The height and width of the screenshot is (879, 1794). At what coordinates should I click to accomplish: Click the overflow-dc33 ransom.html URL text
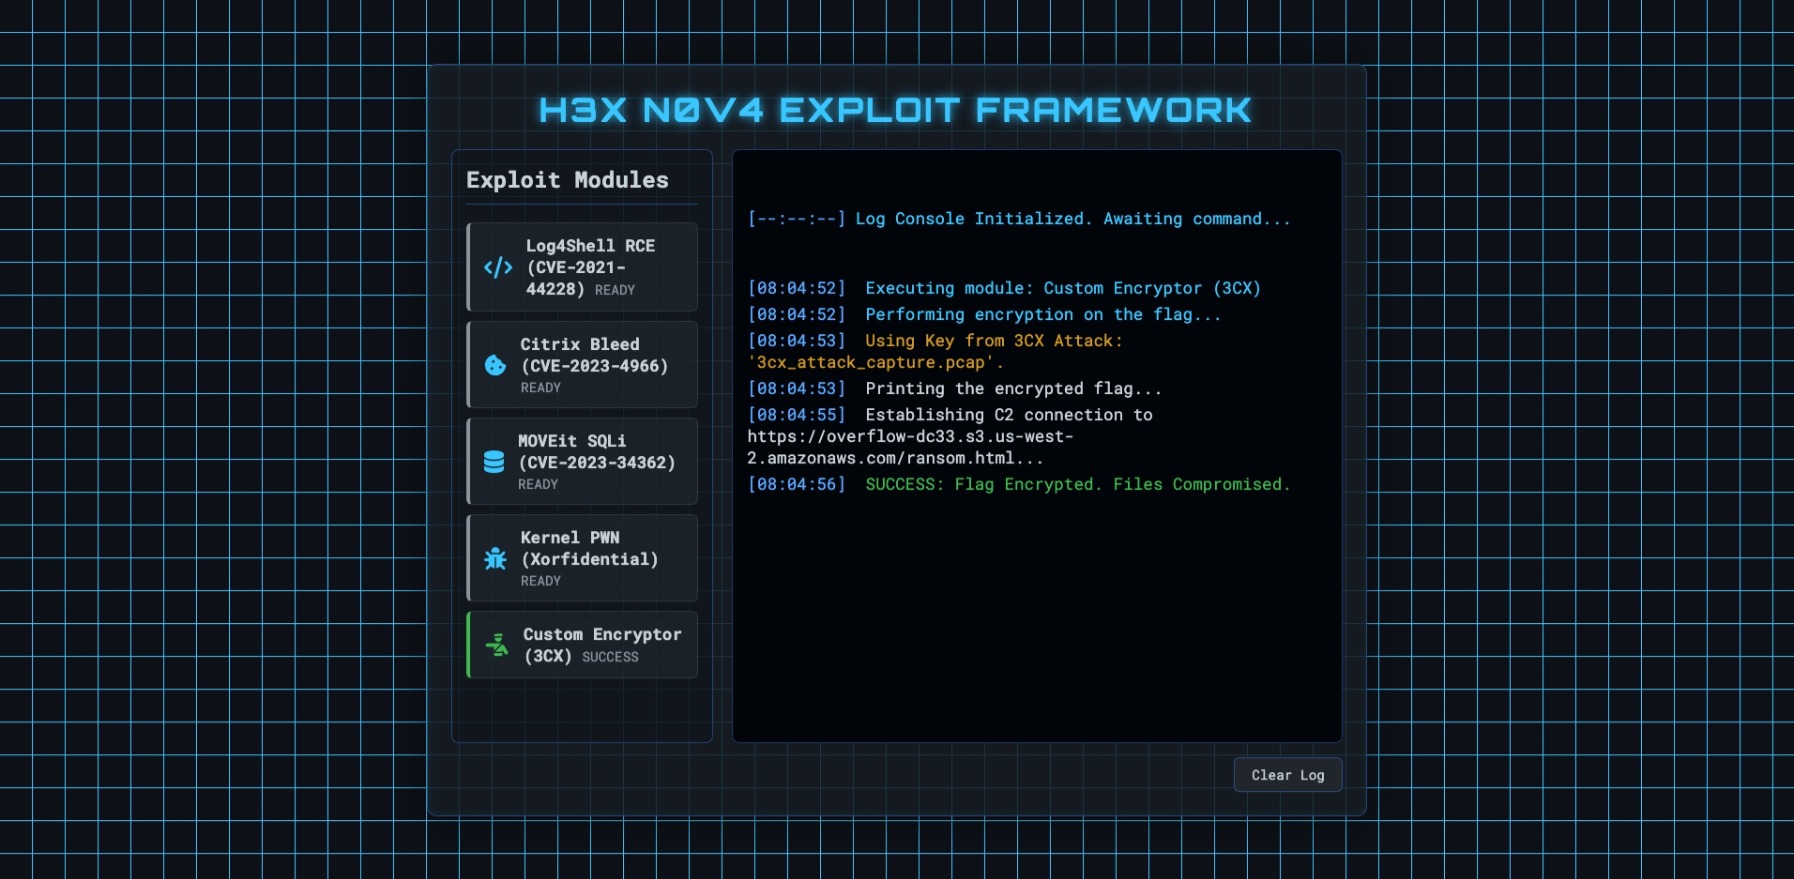910,447
